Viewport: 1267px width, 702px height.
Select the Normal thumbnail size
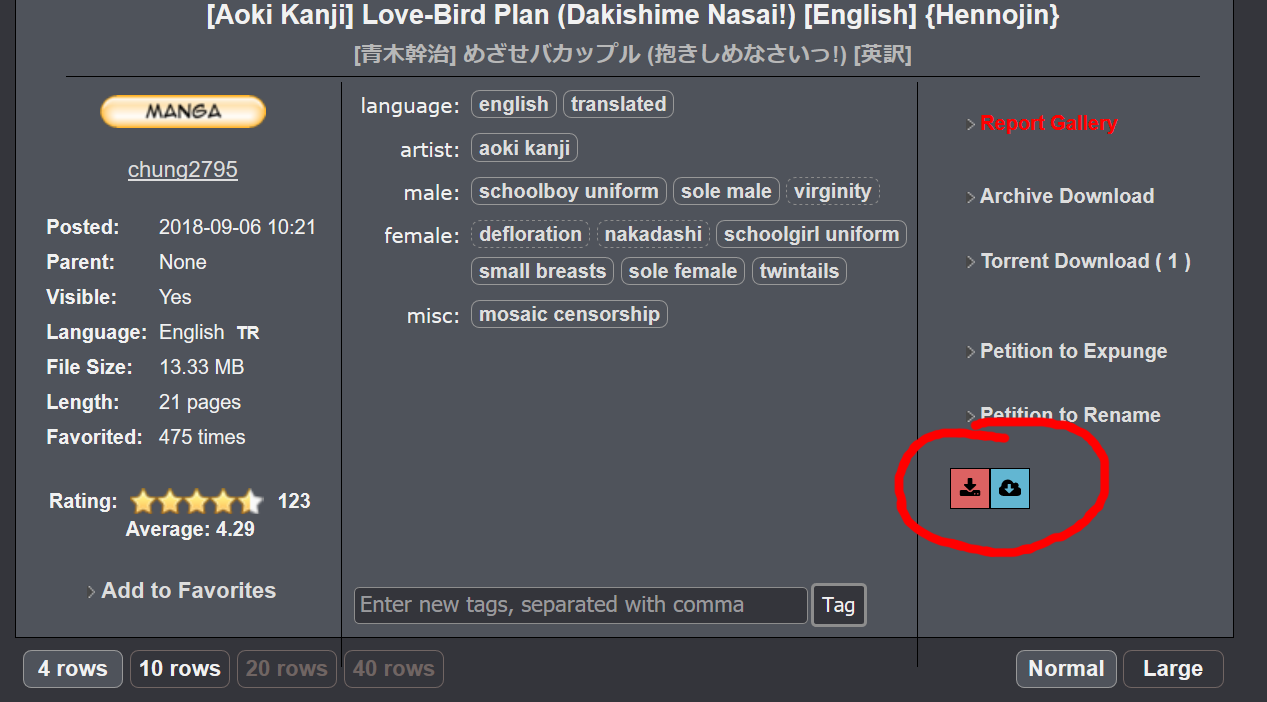(1066, 669)
